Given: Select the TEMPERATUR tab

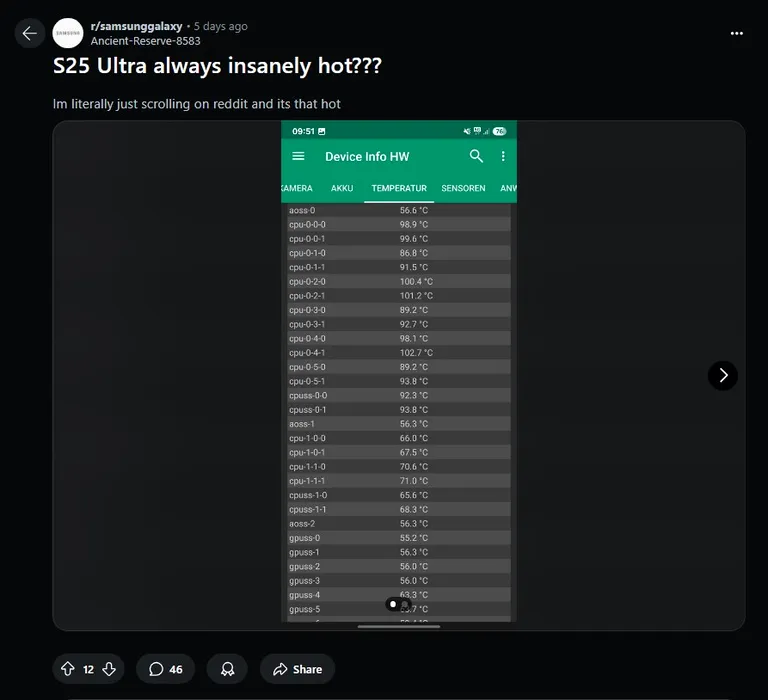Looking at the screenshot, I should [x=399, y=188].
